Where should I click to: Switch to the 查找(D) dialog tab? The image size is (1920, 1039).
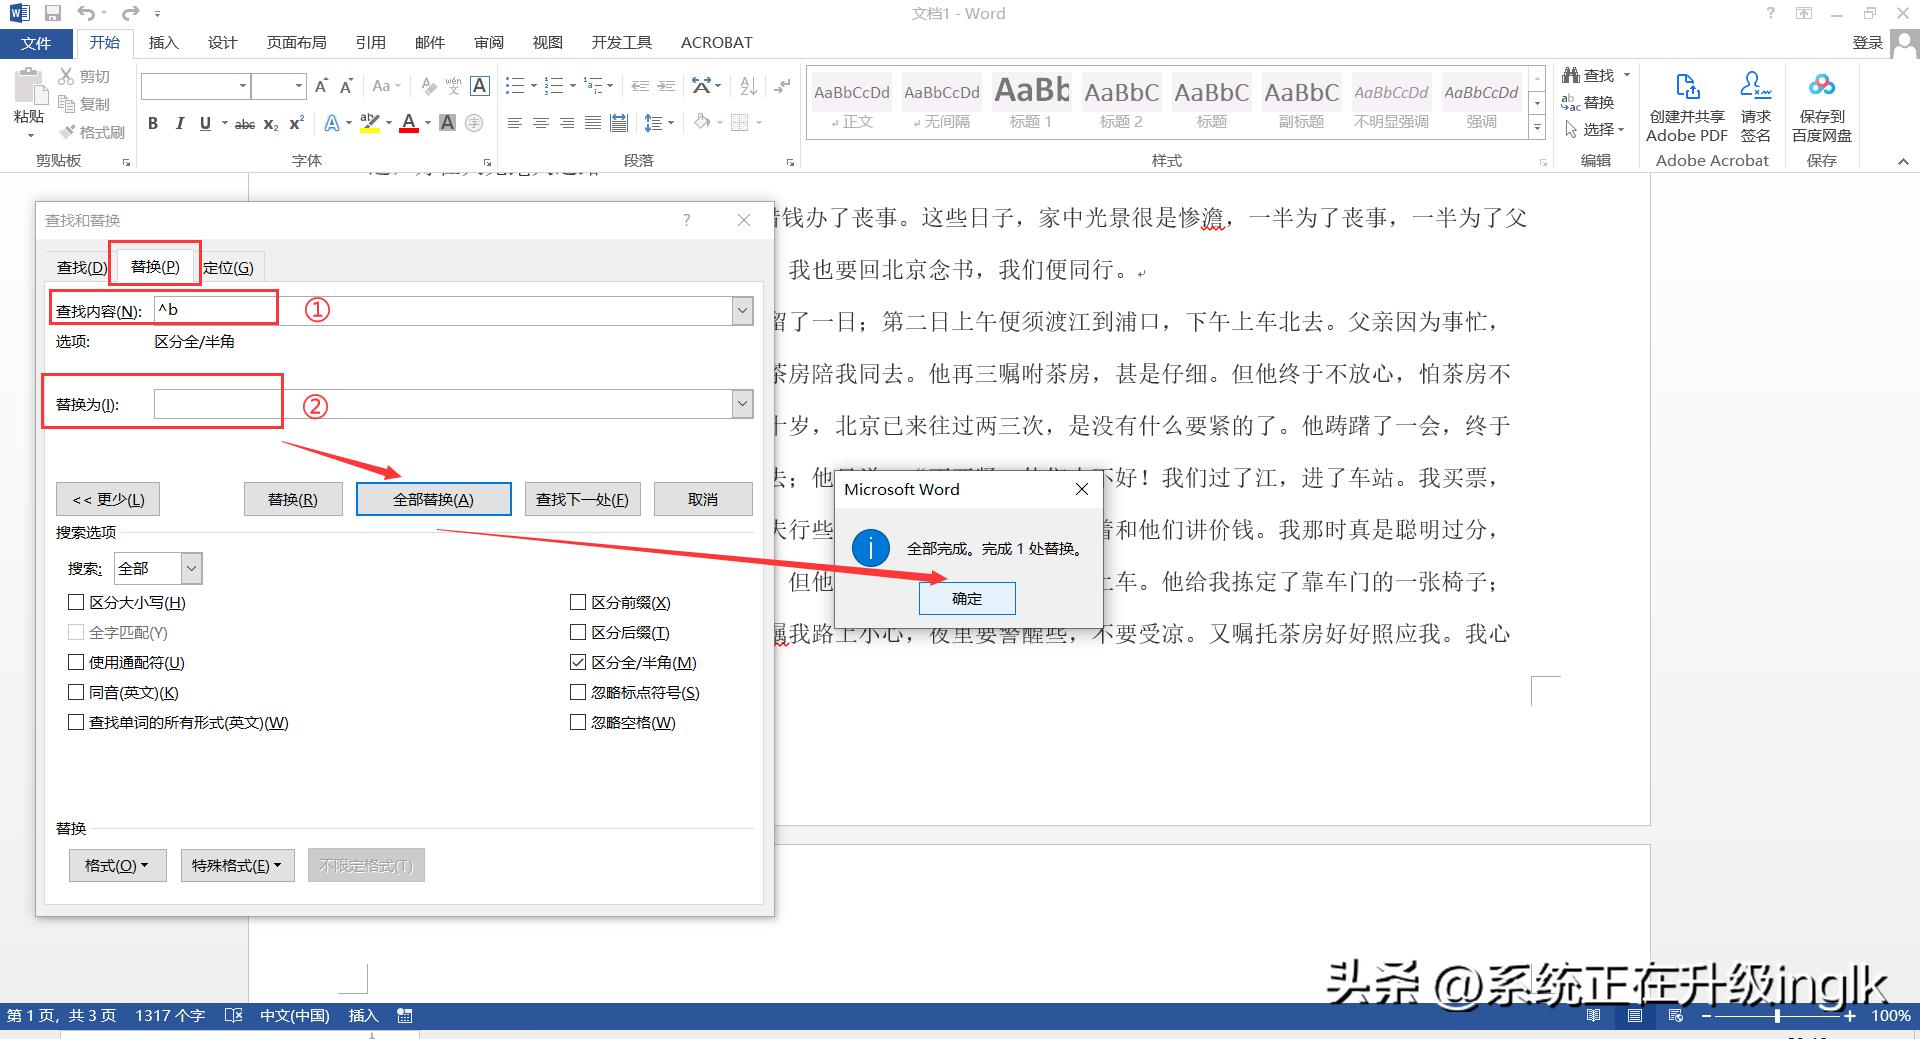(x=82, y=268)
